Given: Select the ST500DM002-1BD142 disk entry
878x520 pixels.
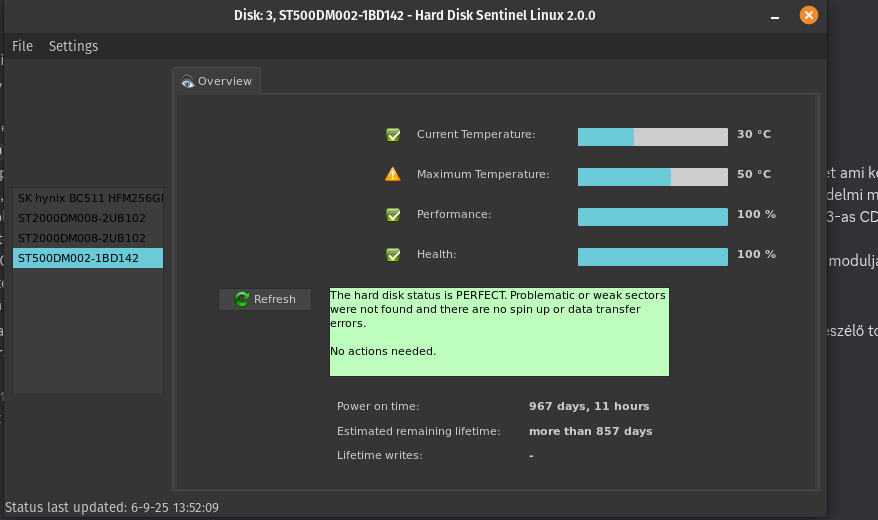Looking at the screenshot, I should [88, 258].
